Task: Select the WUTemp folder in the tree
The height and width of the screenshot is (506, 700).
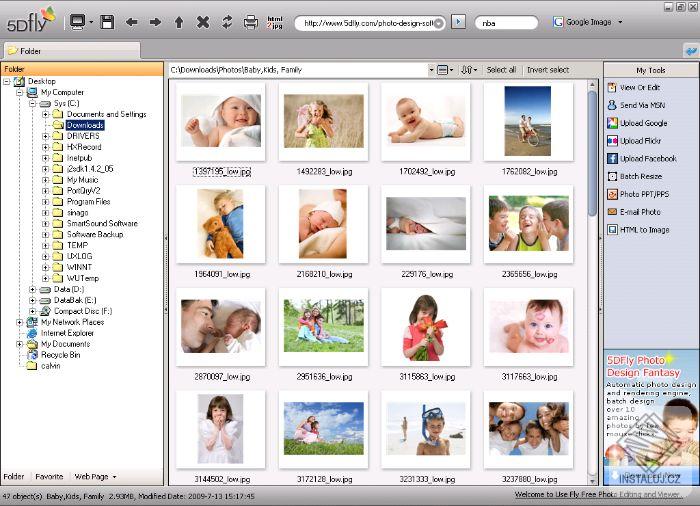Action: coord(83,278)
